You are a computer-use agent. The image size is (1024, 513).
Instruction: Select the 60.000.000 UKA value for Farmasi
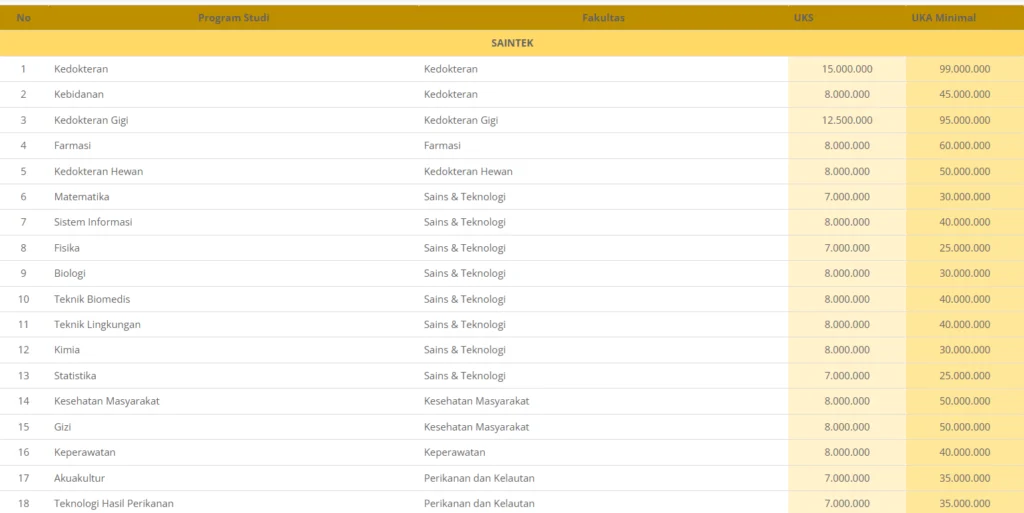point(964,146)
